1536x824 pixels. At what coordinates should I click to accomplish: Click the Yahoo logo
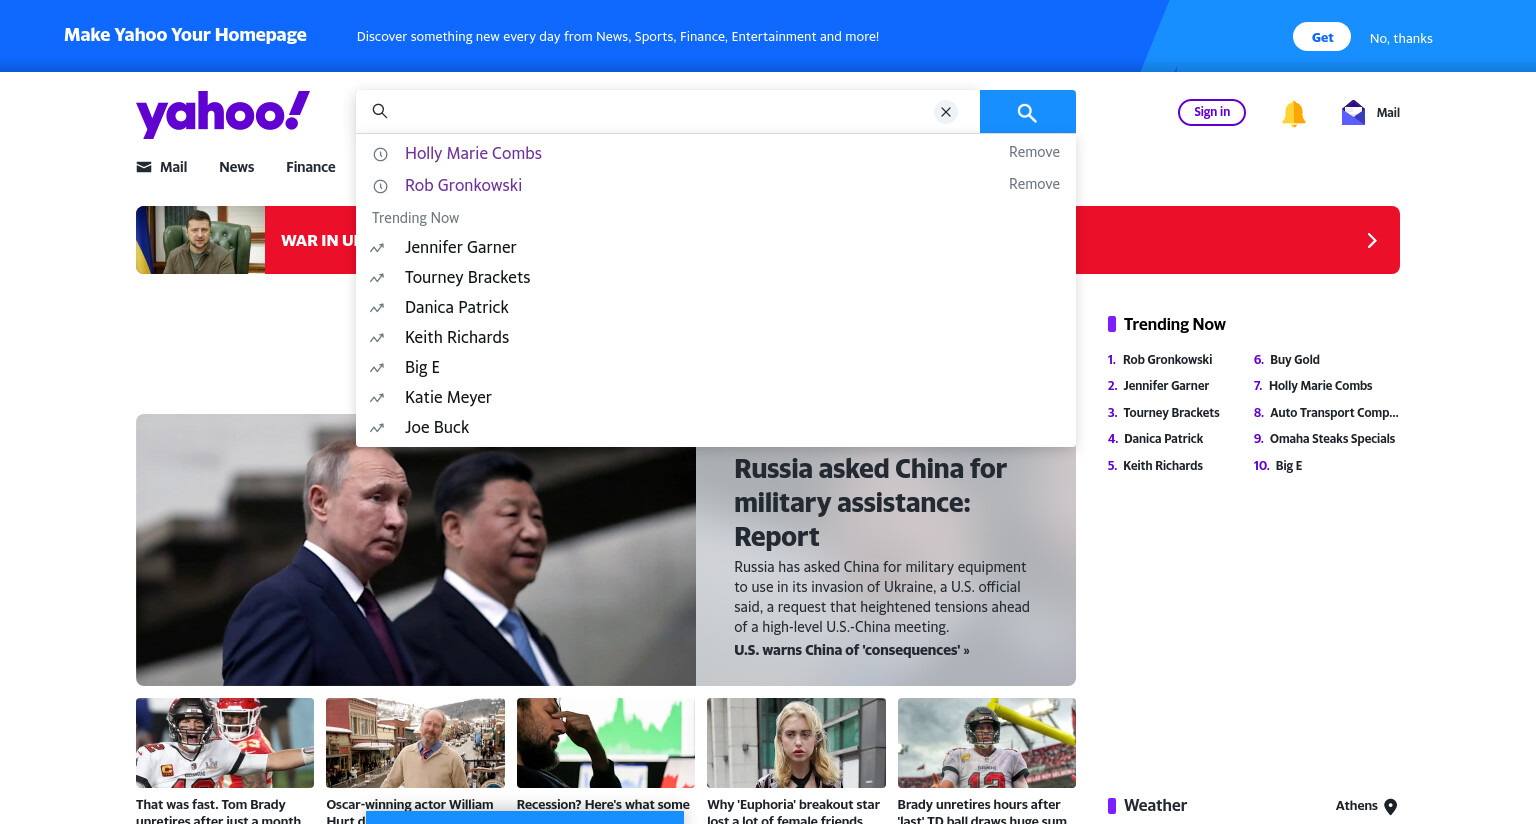(222, 113)
